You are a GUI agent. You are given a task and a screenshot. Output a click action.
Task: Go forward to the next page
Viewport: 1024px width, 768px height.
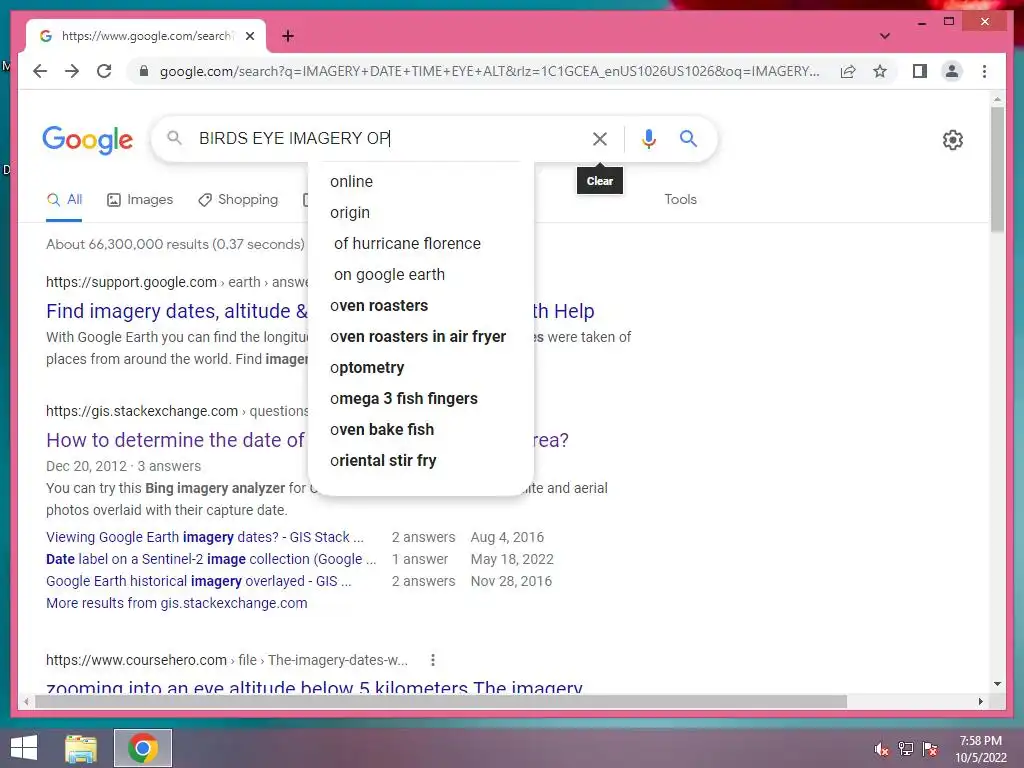(72, 71)
